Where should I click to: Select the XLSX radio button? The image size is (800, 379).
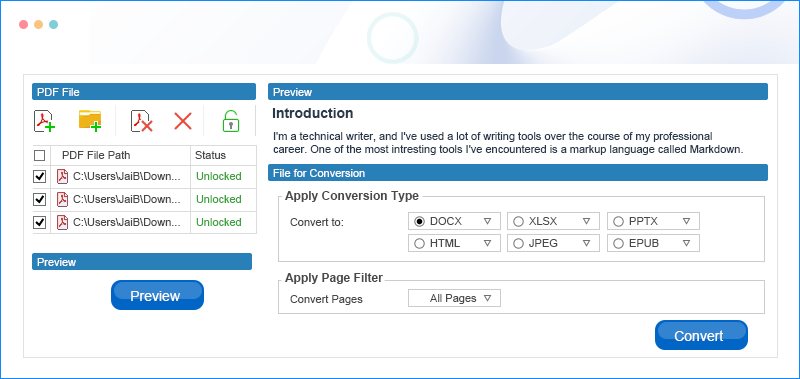518,221
